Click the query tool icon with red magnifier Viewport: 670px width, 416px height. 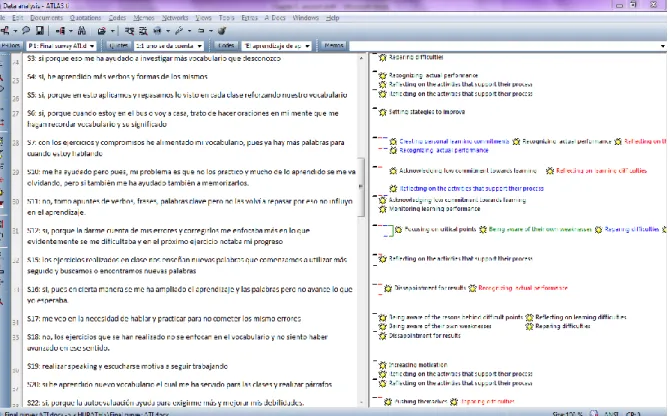129,31
